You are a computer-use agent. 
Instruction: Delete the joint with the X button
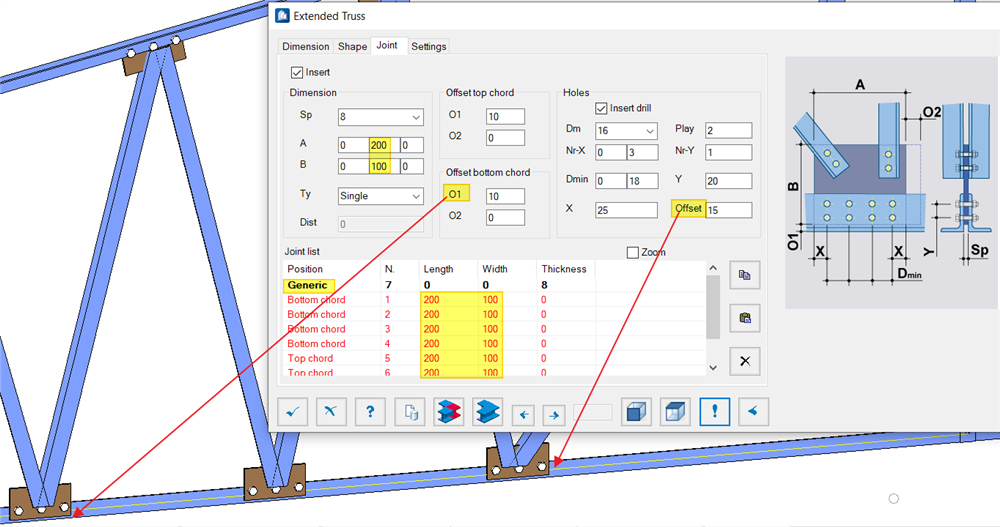pos(744,361)
